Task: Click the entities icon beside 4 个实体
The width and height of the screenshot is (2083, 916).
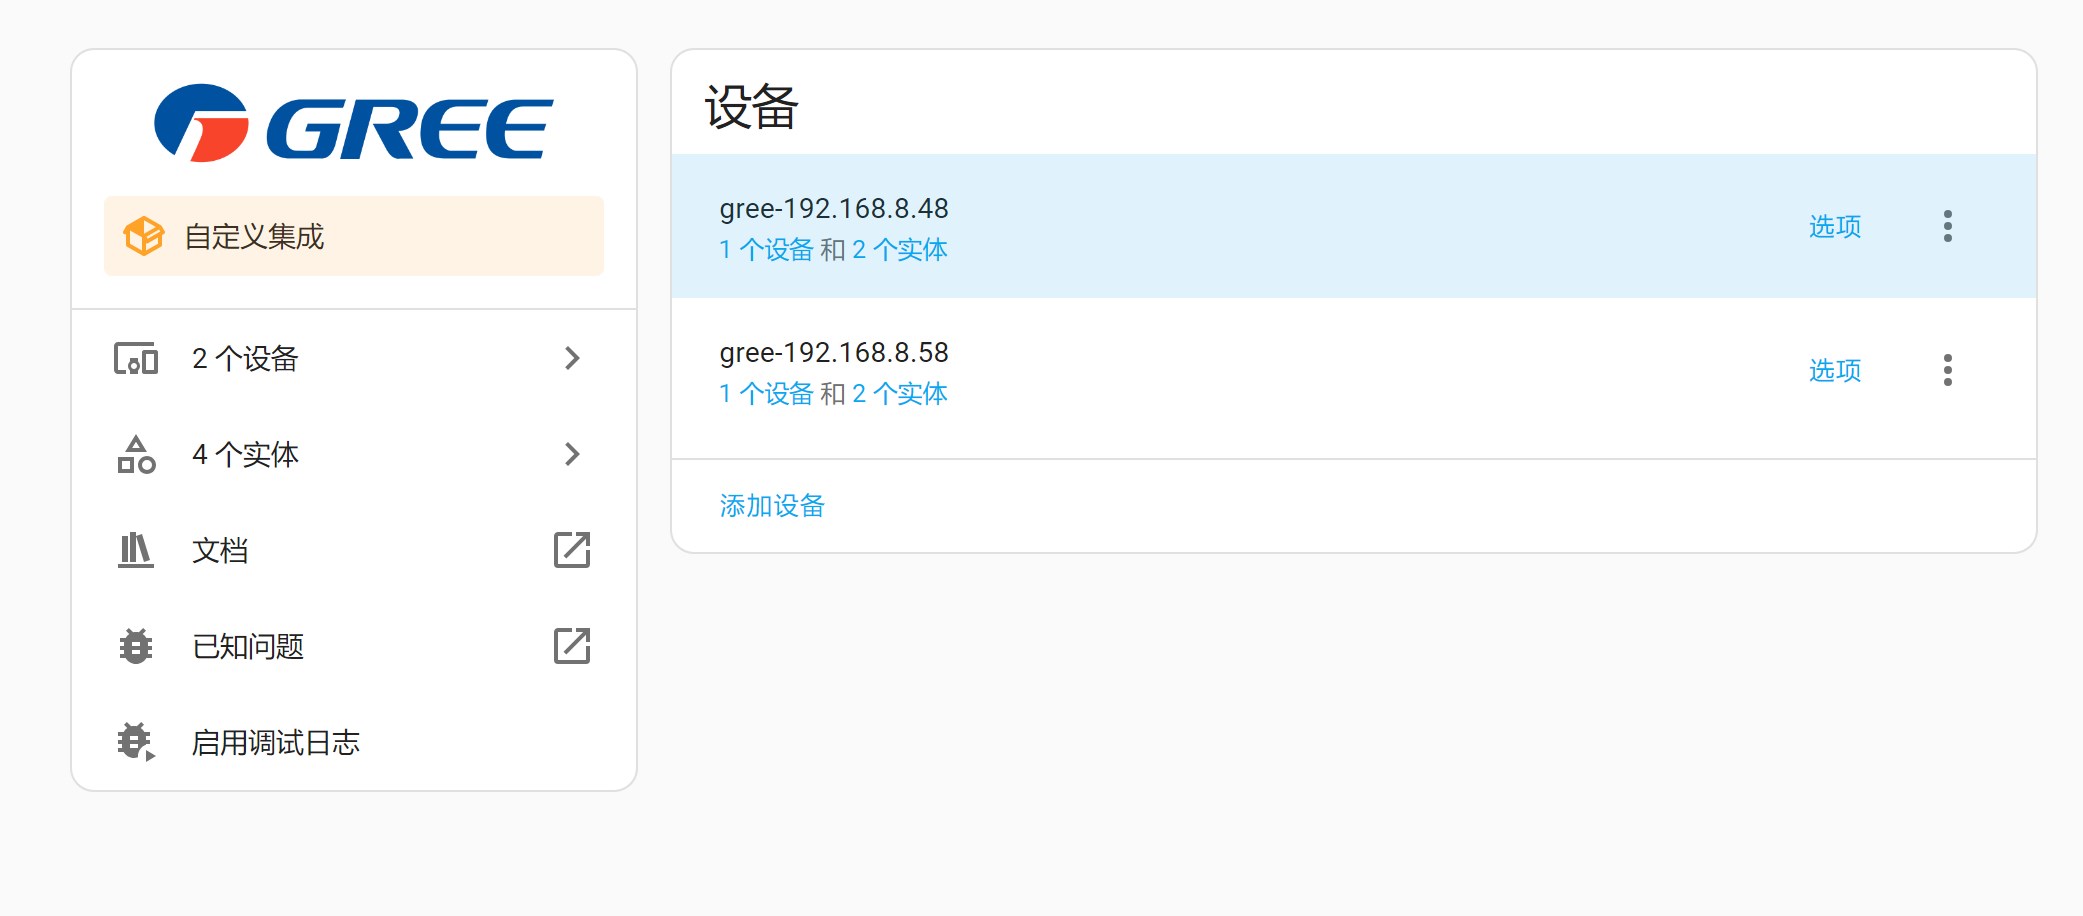Action: 136,454
